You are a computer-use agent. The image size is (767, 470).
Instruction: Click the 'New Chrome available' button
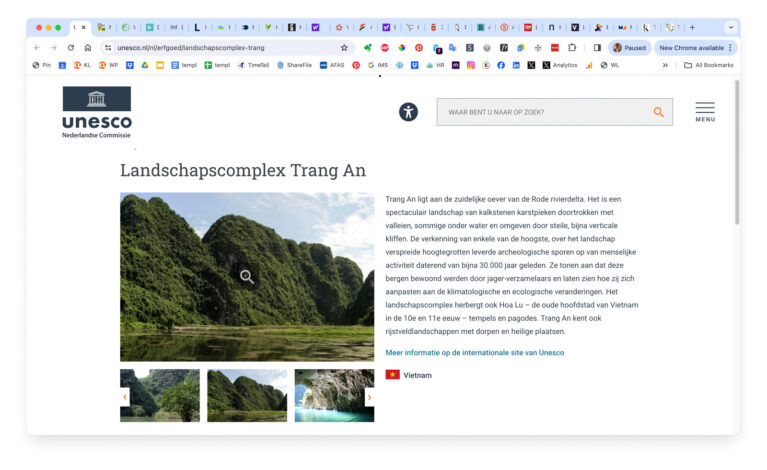695,47
